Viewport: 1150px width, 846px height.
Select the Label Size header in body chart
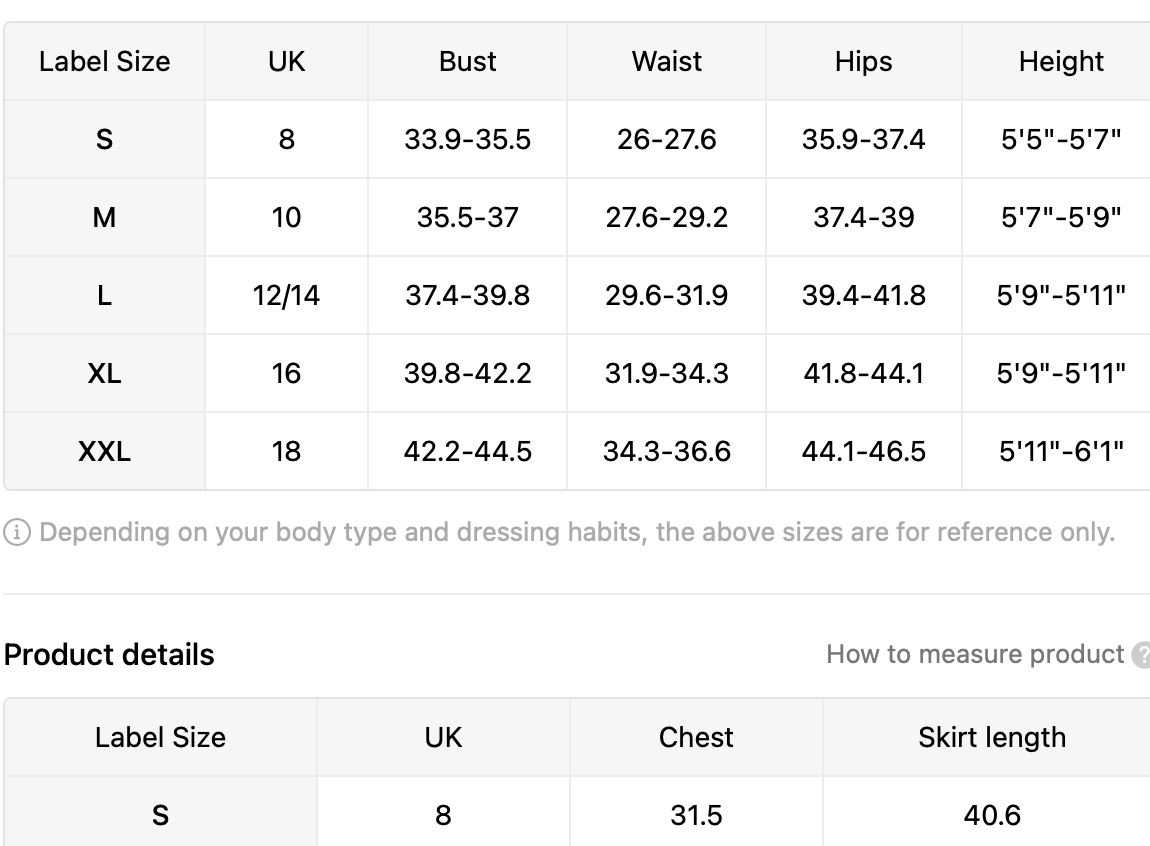coord(104,62)
